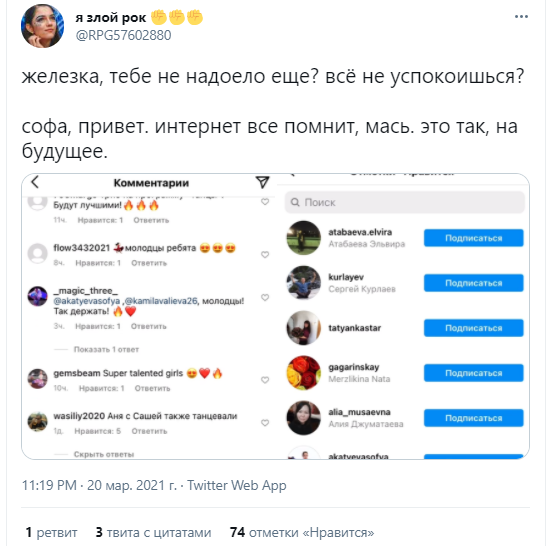The width and height of the screenshot is (553, 546).
Task: Follow gagarinskay with Подписаться button
Action: click(473, 373)
